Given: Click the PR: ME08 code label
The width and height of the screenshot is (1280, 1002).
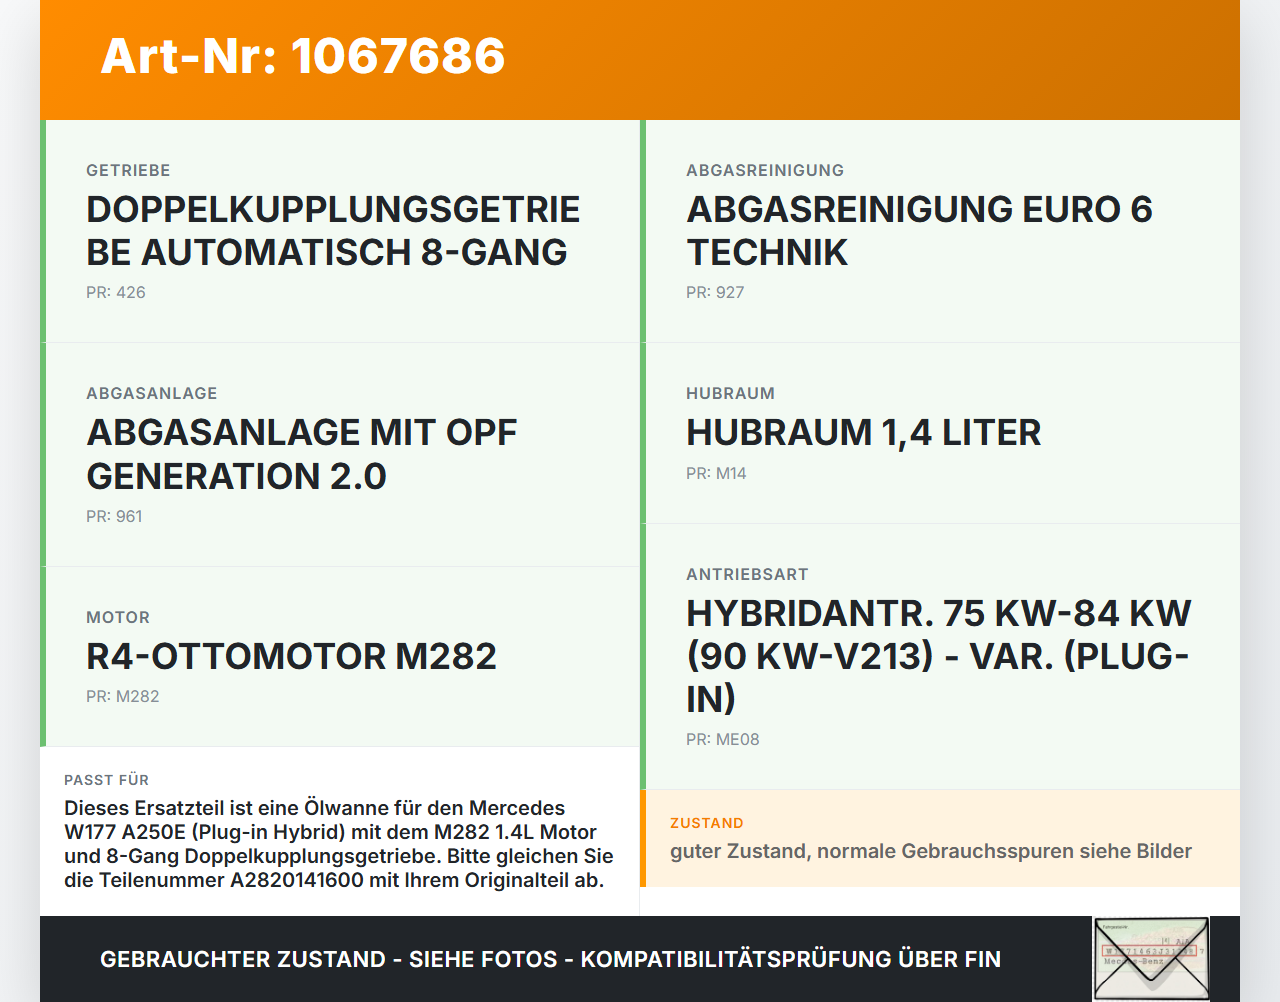Looking at the screenshot, I should [723, 740].
